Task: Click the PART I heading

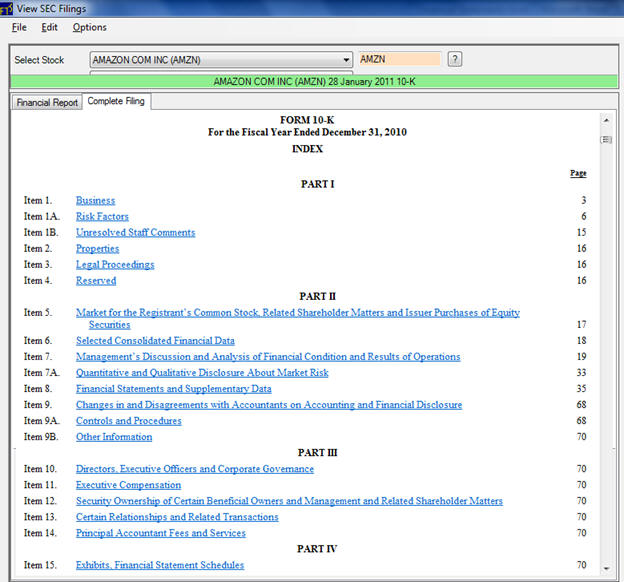Action: (318, 184)
